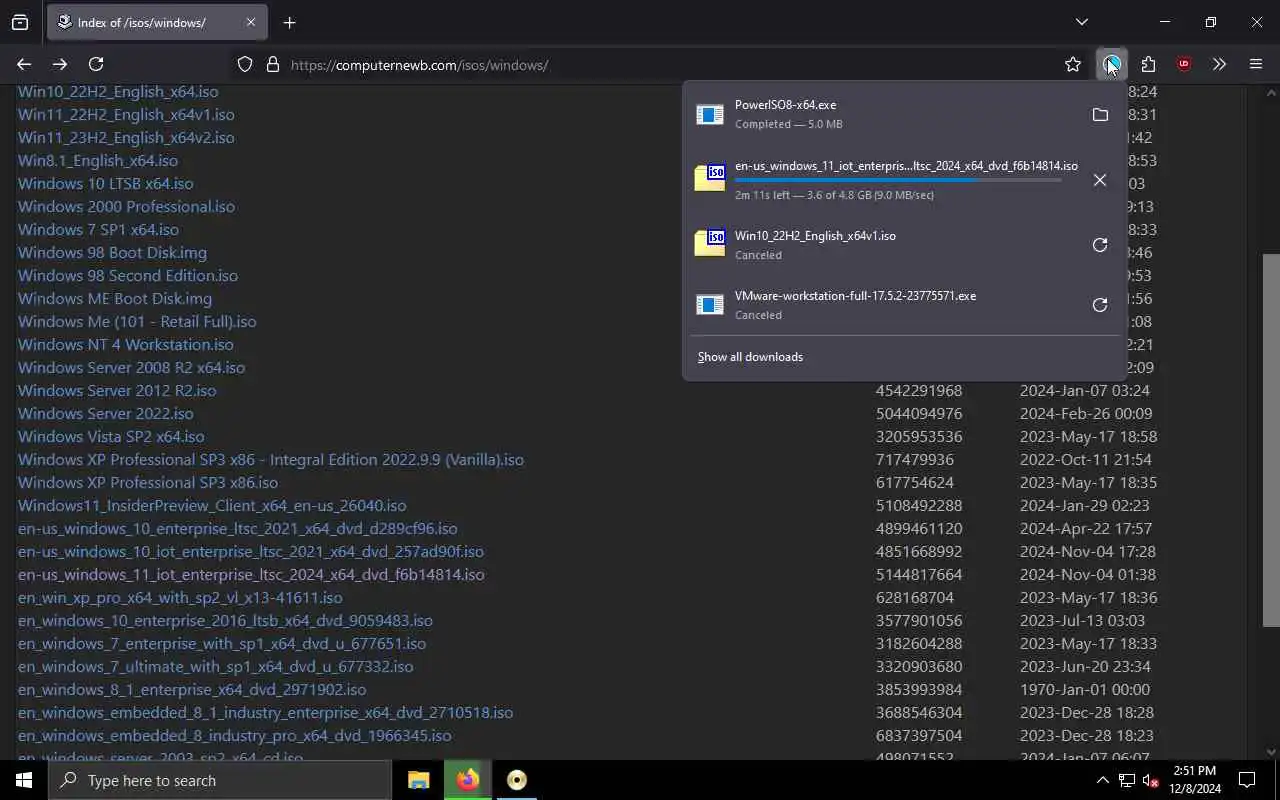Select the Index of /isos/windows/ tab

tap(155, 22)
